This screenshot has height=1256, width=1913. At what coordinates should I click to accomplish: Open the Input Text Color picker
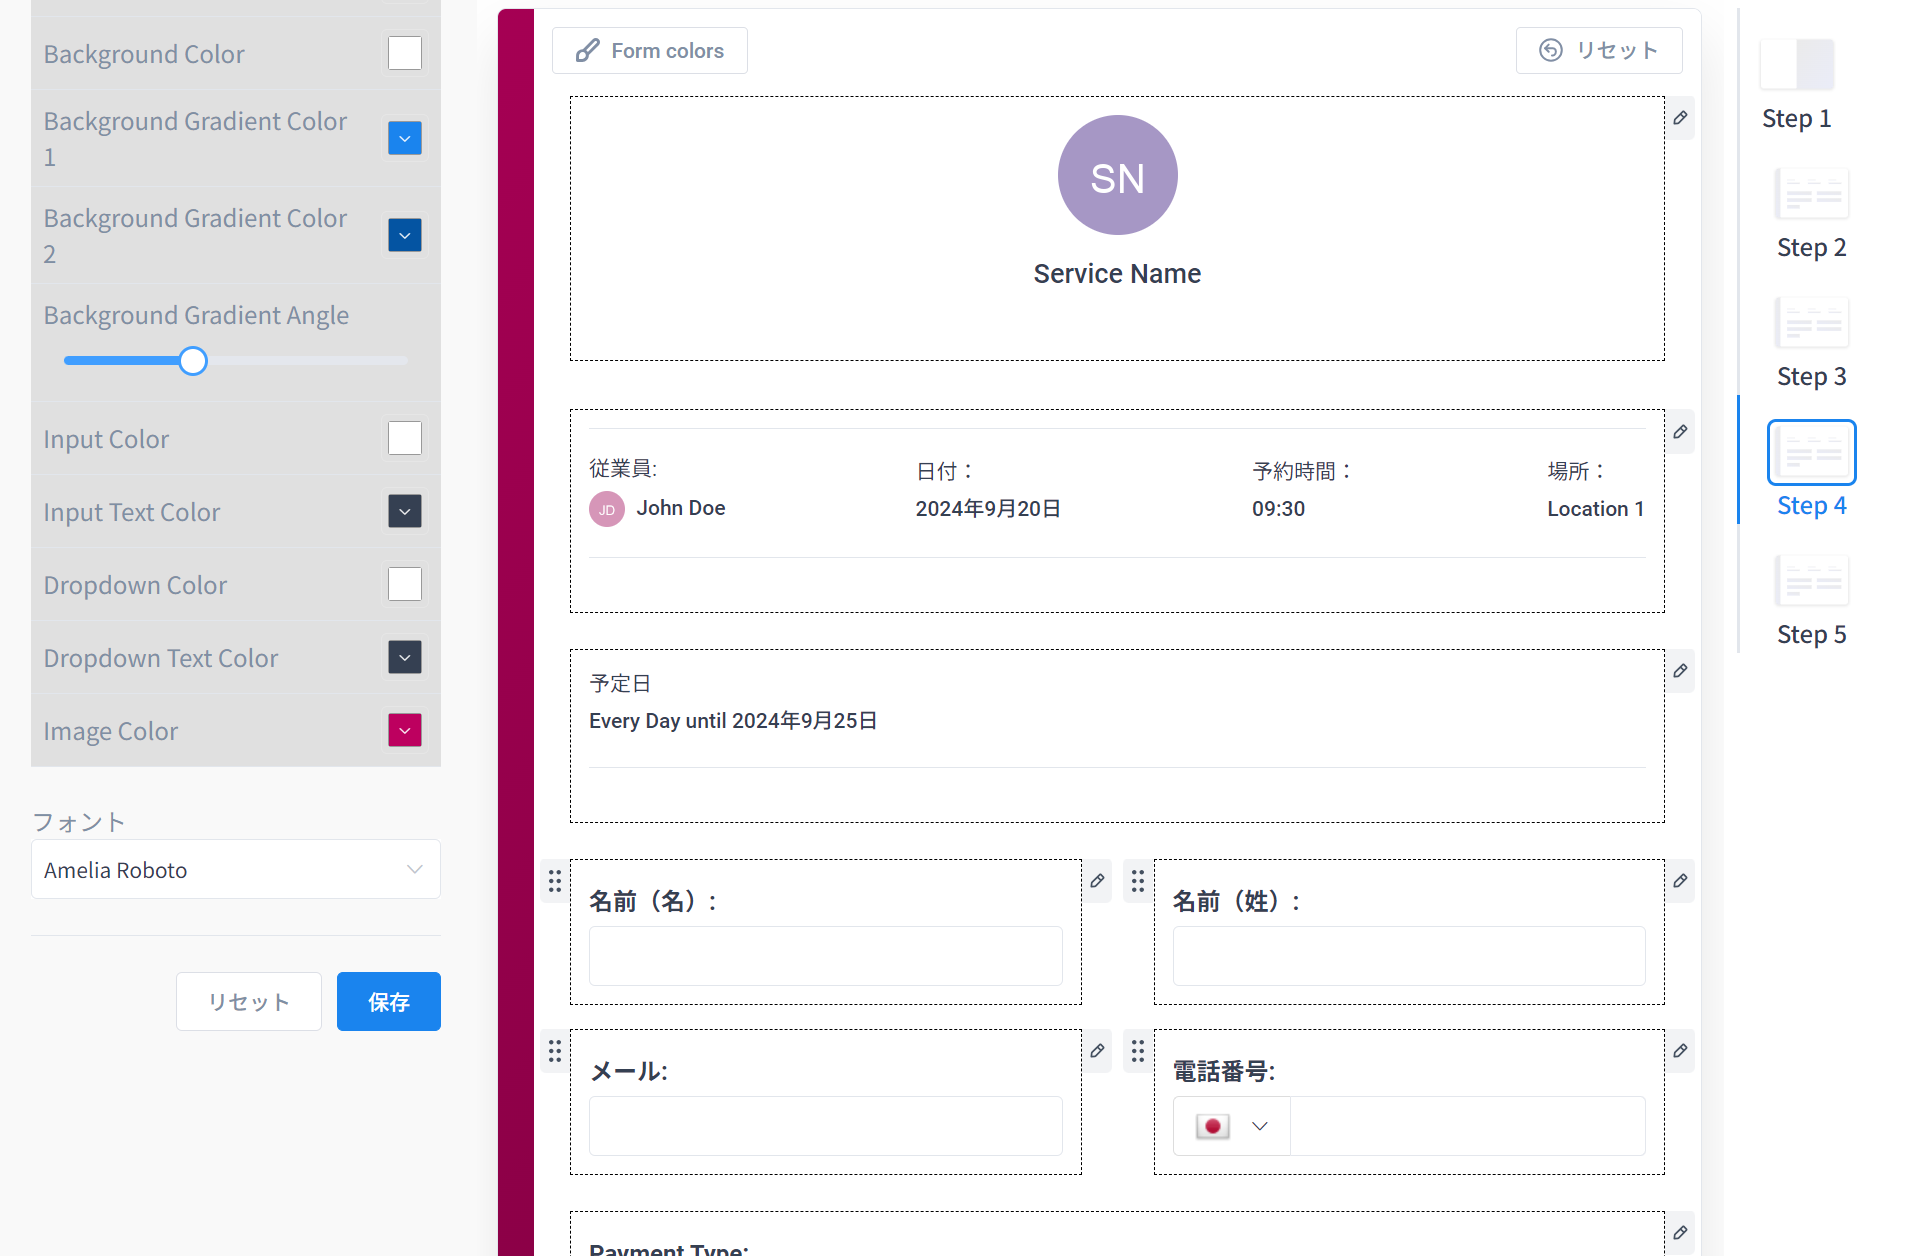click(405, 511)
